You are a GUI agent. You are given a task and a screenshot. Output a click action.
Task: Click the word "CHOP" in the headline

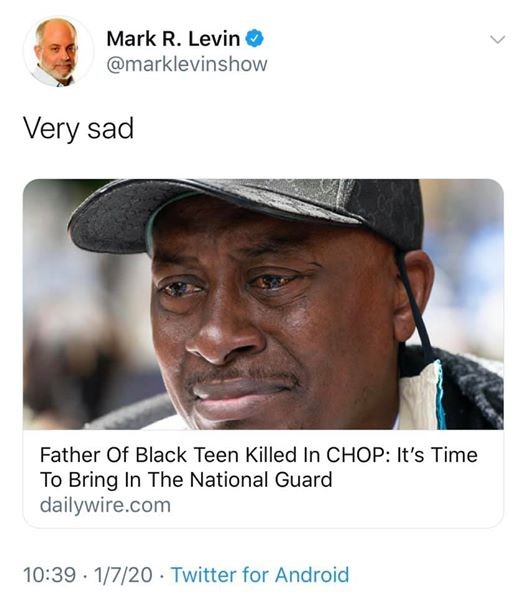pos(358,455)
